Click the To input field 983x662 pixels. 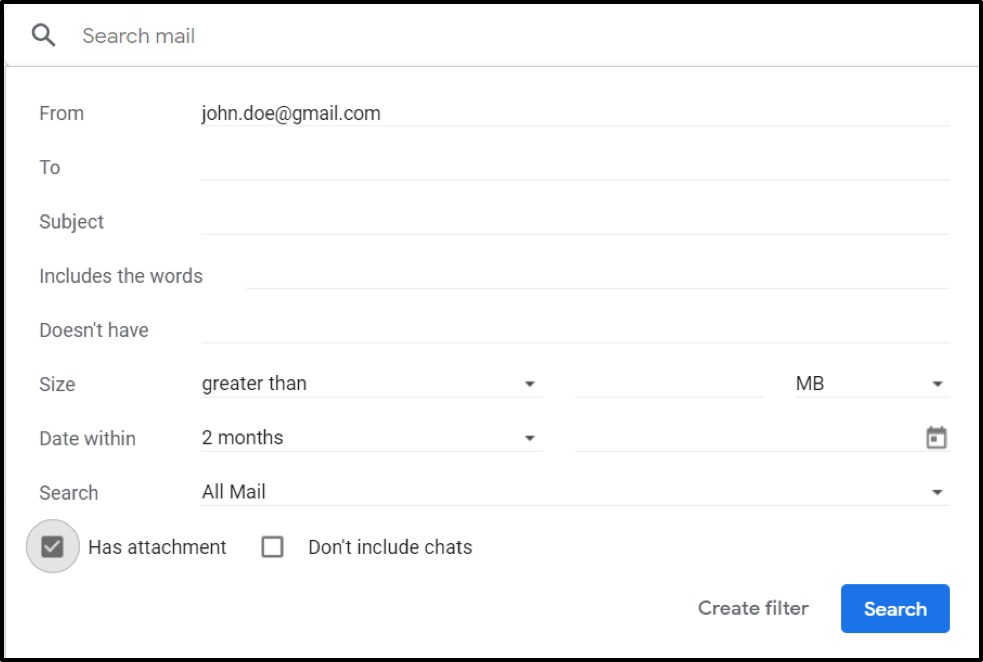click(x=574, y=168)
